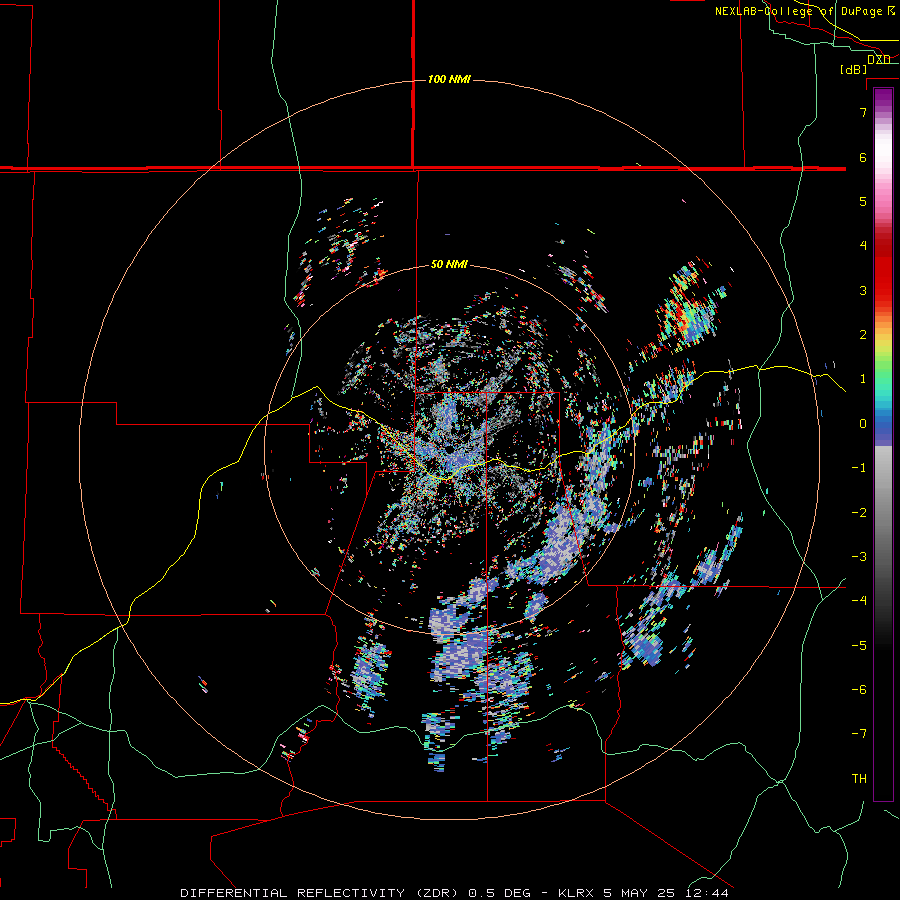Click the 1 value on the color scale

pos(863,379)
